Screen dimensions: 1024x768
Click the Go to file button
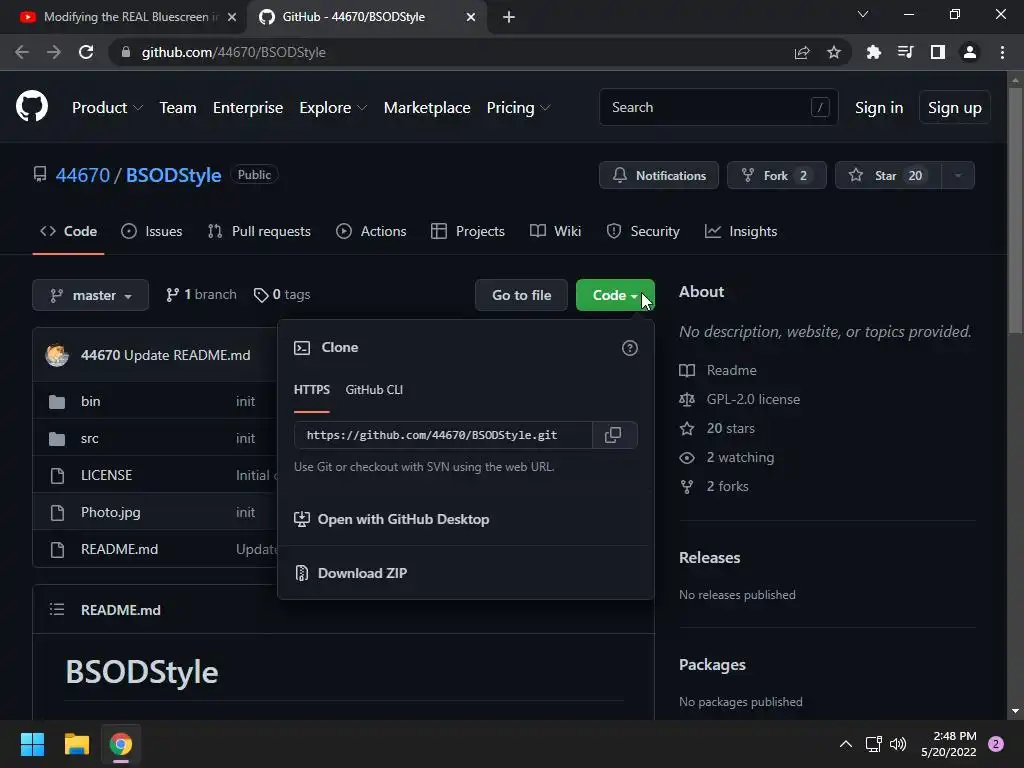(521, 295)
